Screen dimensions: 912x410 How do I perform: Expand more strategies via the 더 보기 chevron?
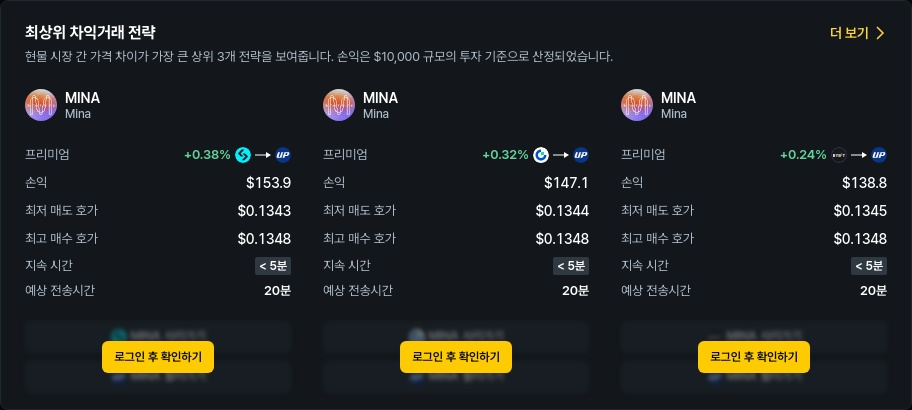tap(880, 33)
